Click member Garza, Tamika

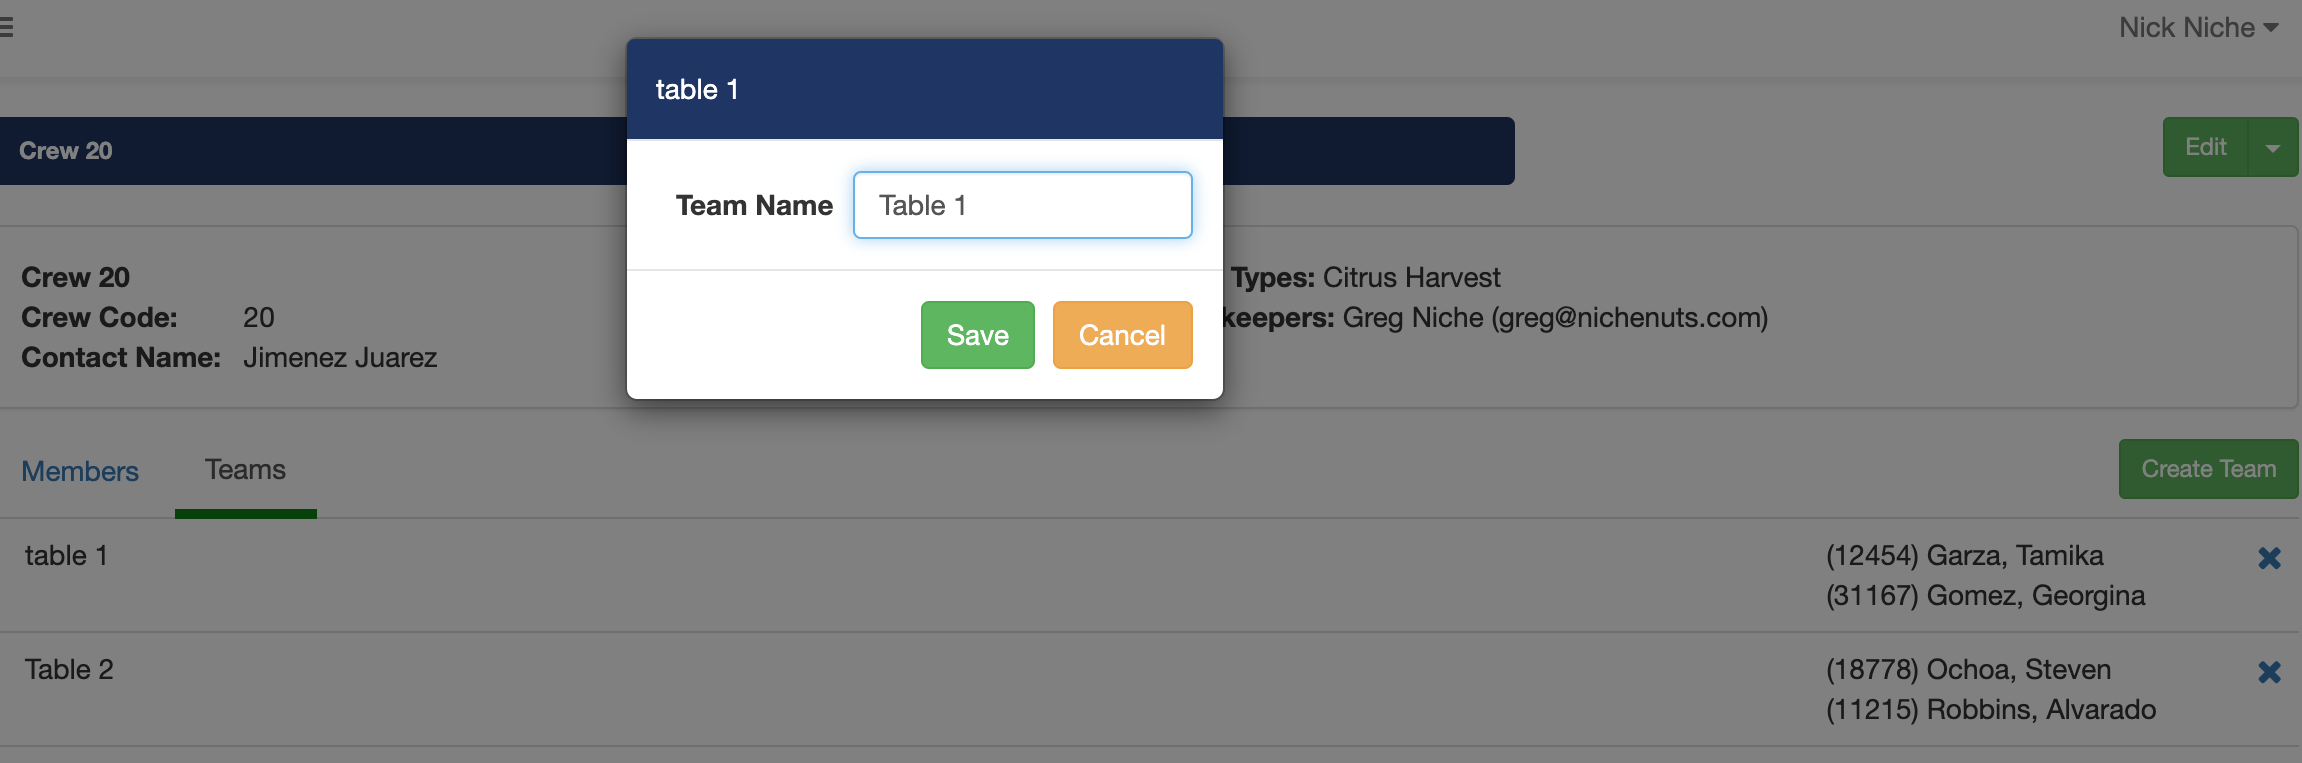[1964, 556]
